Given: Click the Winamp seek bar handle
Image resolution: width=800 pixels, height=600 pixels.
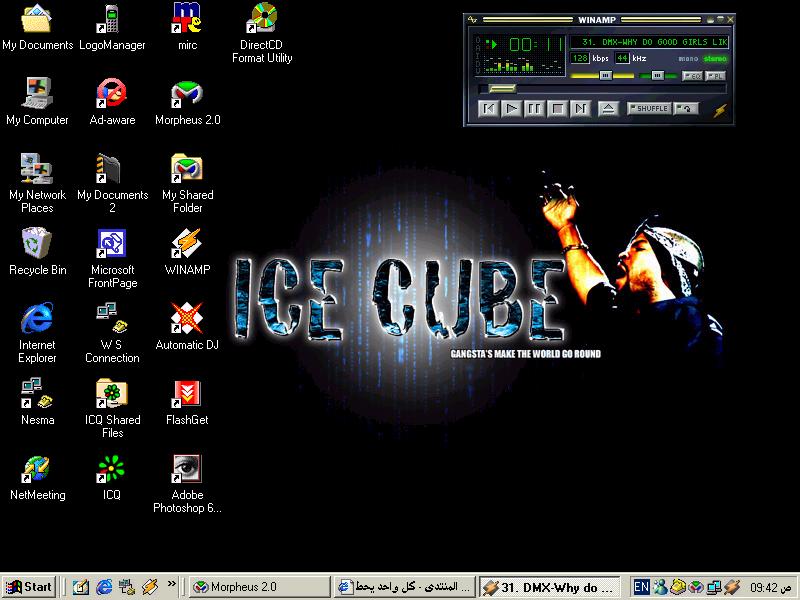Looking at the screenshot, I should click(x=503, y=89).
